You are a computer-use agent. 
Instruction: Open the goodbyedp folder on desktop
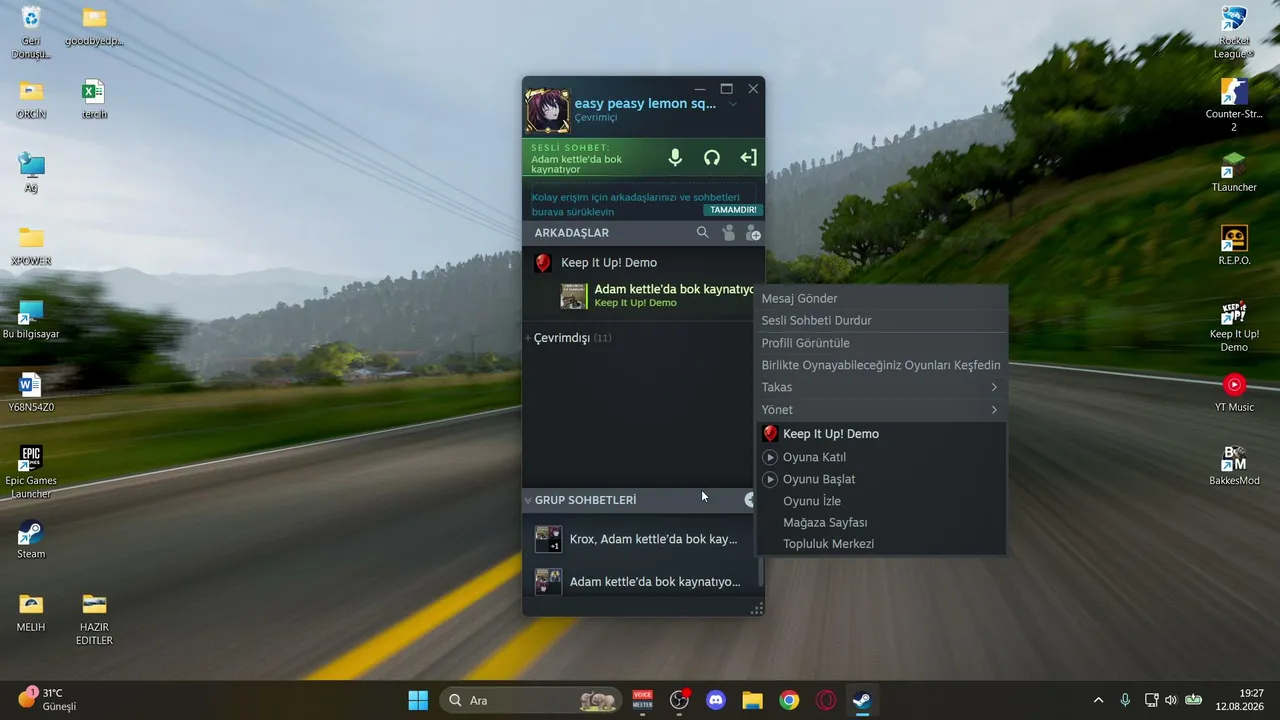[x=94, y=28]
